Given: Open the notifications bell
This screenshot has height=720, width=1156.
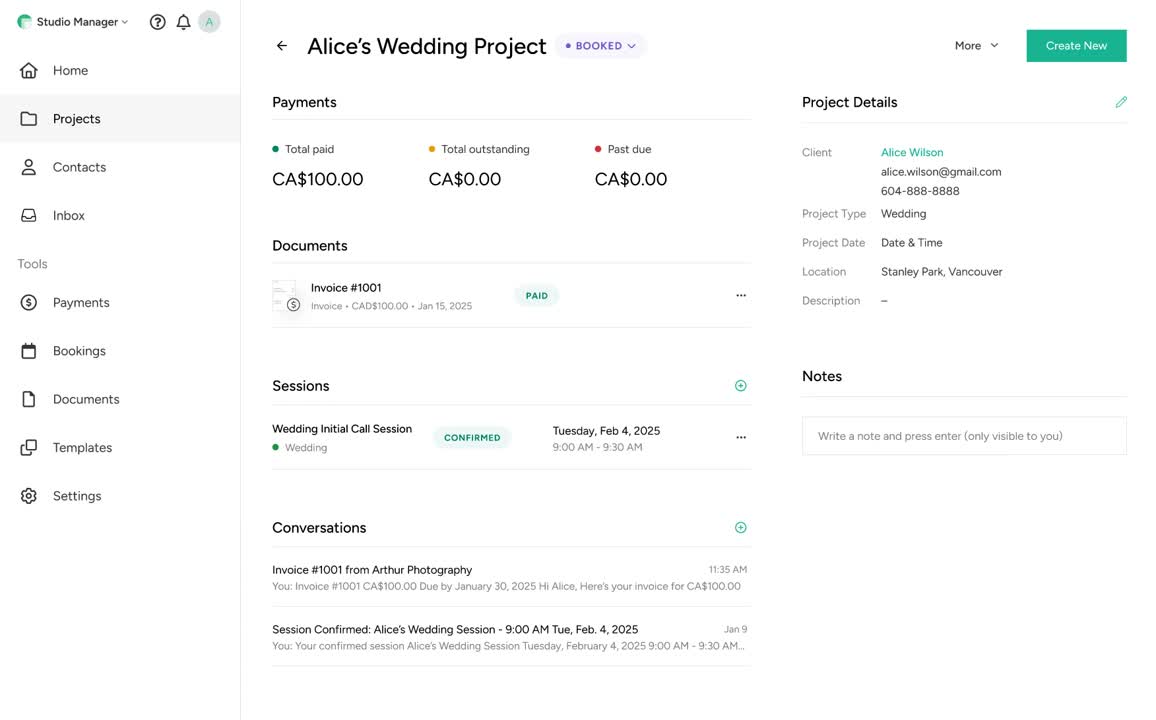Looking at the screenshot, I should click(x=183, y=22).
